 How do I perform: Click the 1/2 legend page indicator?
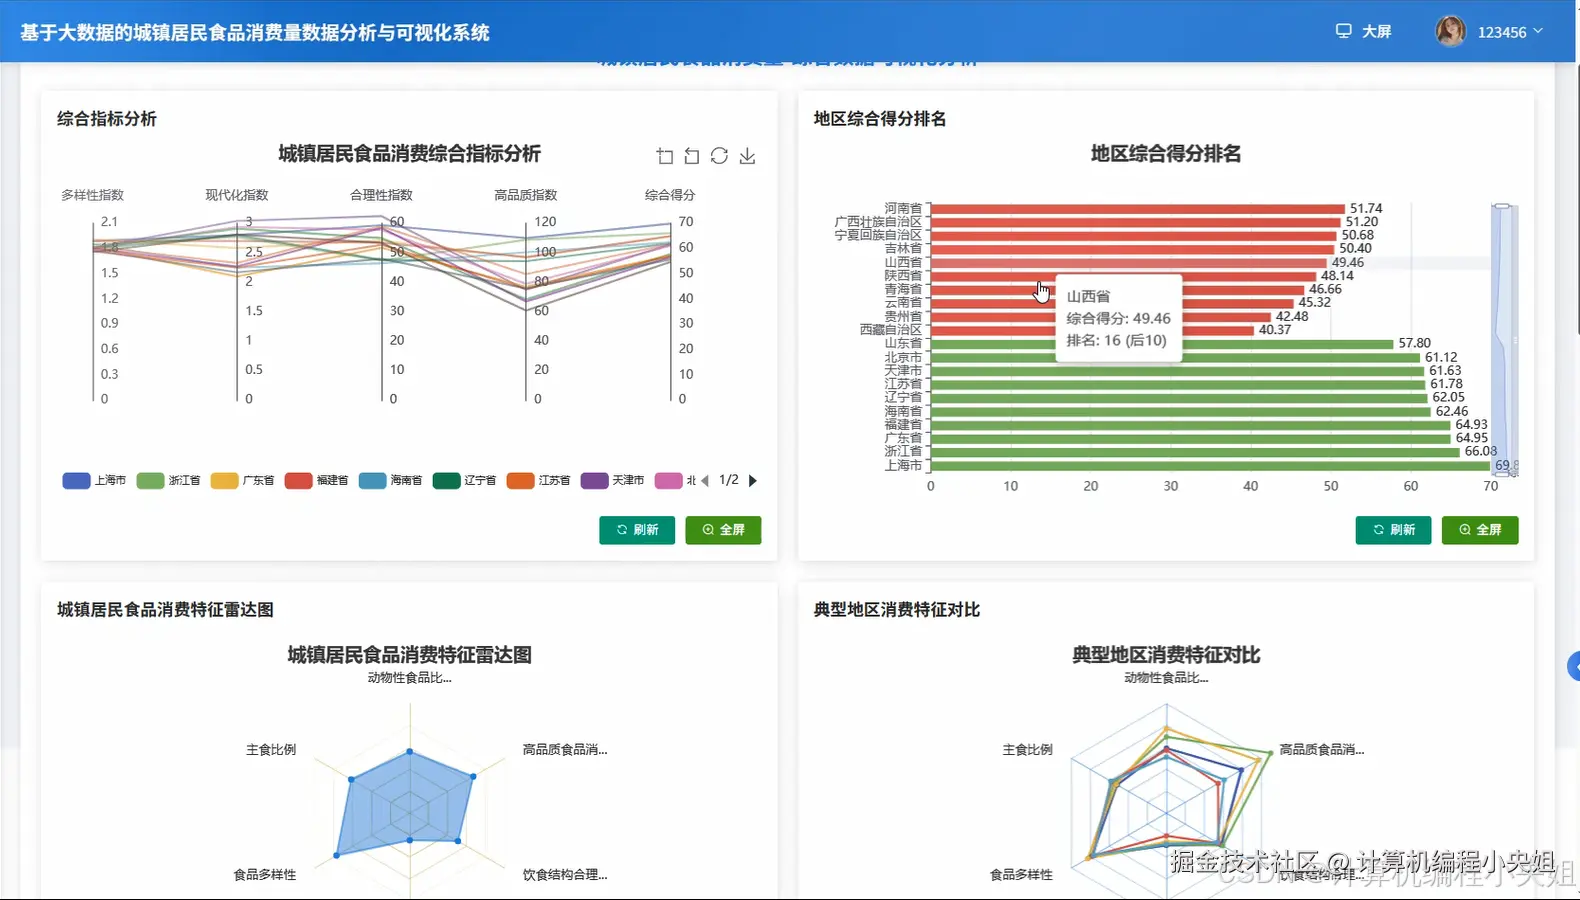click(729, 481)
